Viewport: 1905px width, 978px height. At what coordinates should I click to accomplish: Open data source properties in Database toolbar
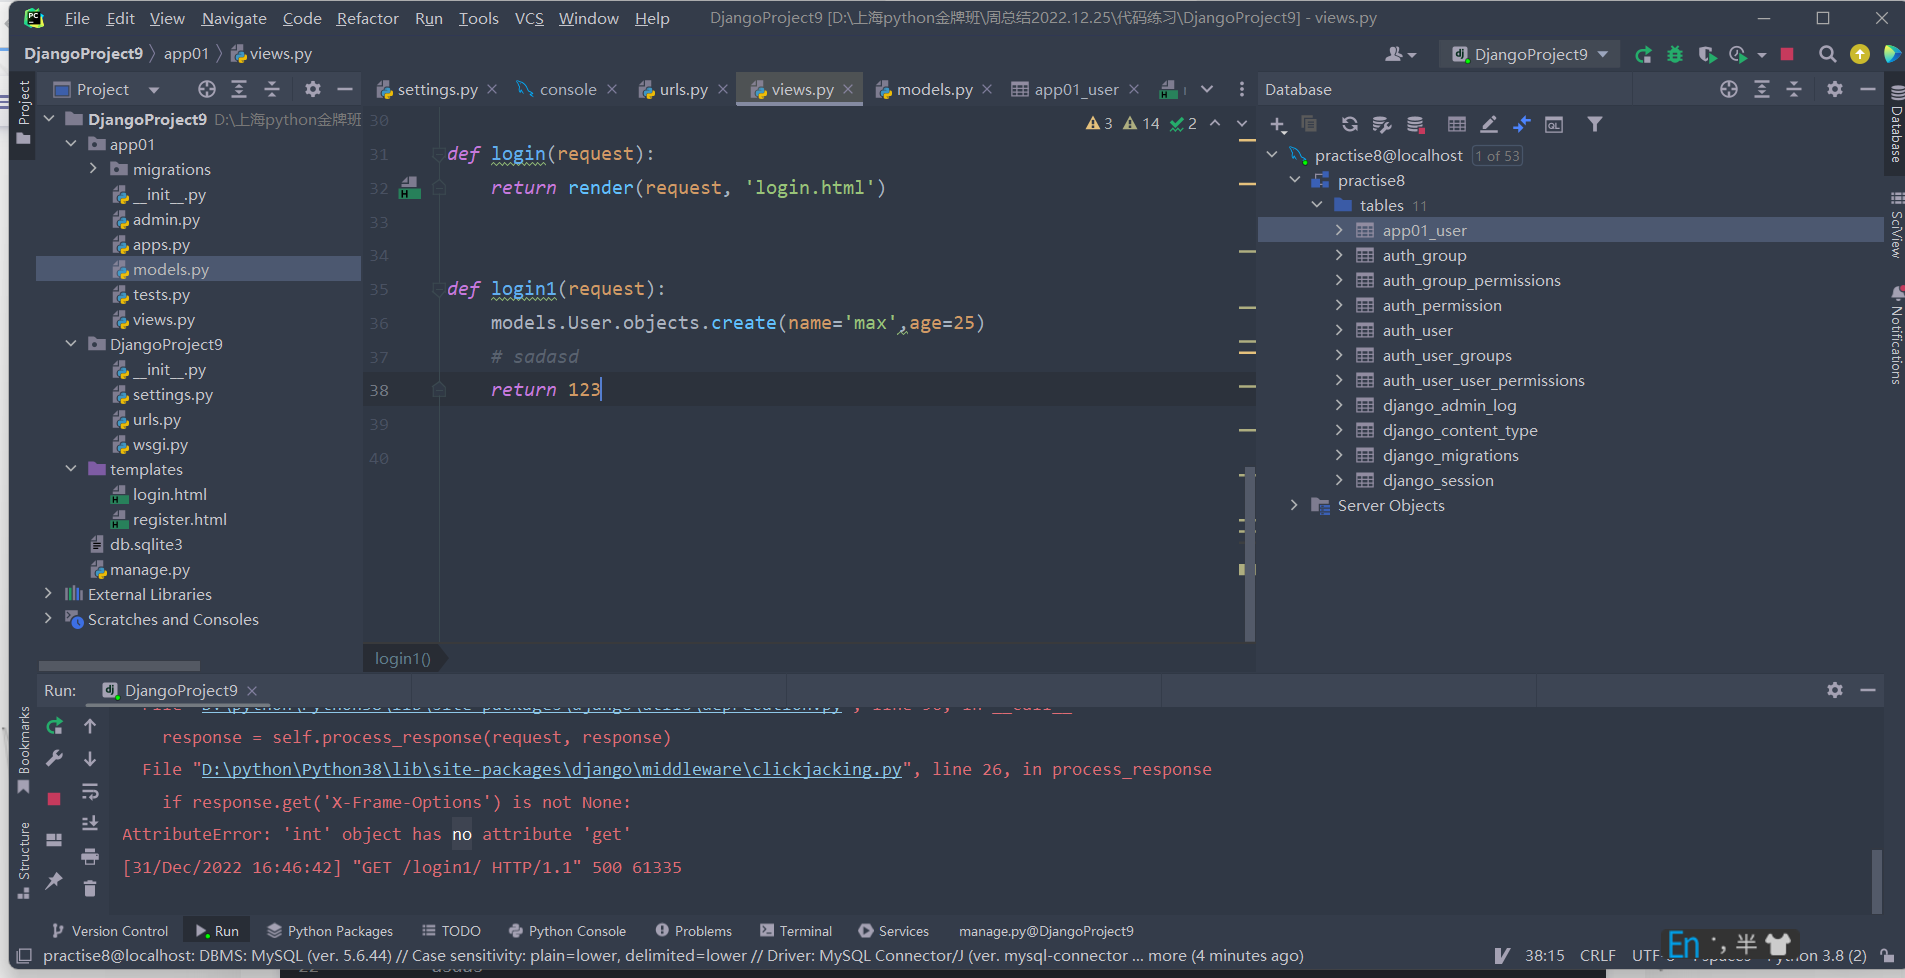[1382, 124]
